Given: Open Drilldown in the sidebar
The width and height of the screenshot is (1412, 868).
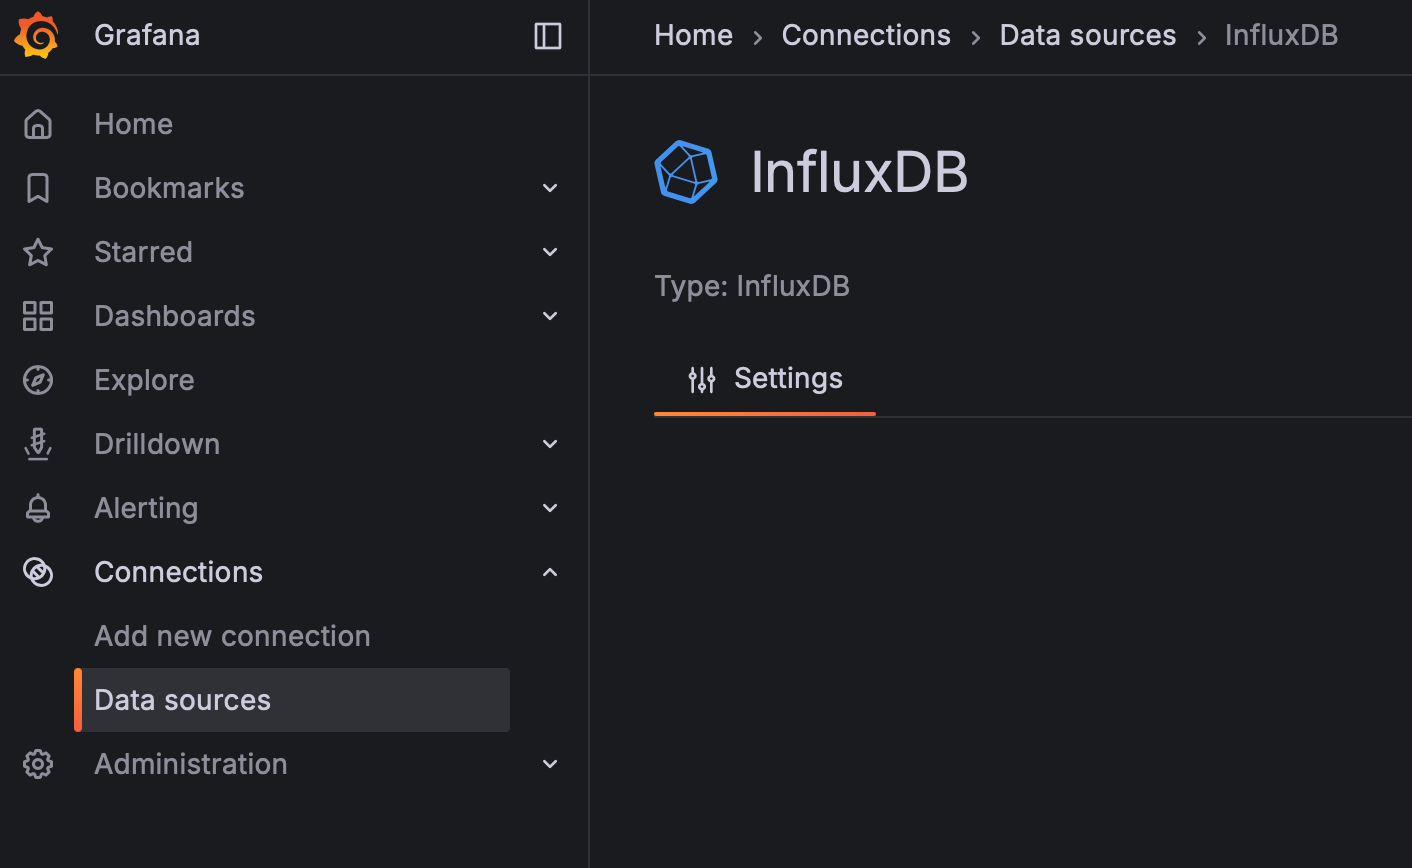Looking at the screenshot, I should 157,444.
